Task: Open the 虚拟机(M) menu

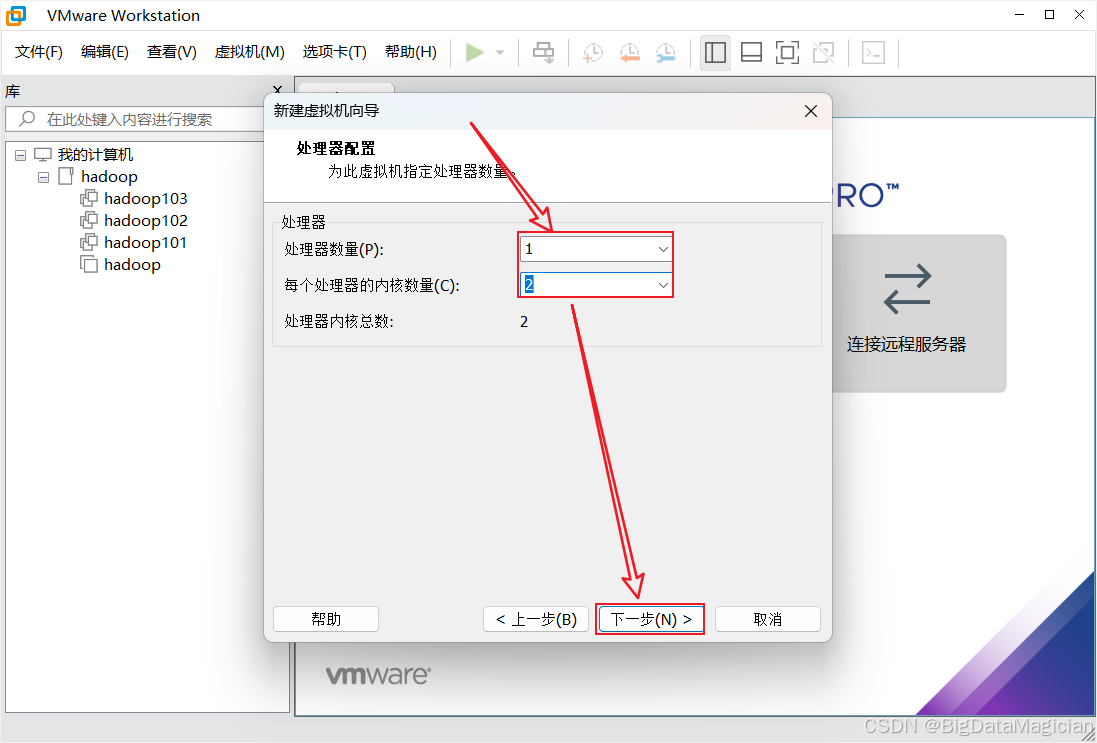Action: pyautogui.click(x=249, y=52)
